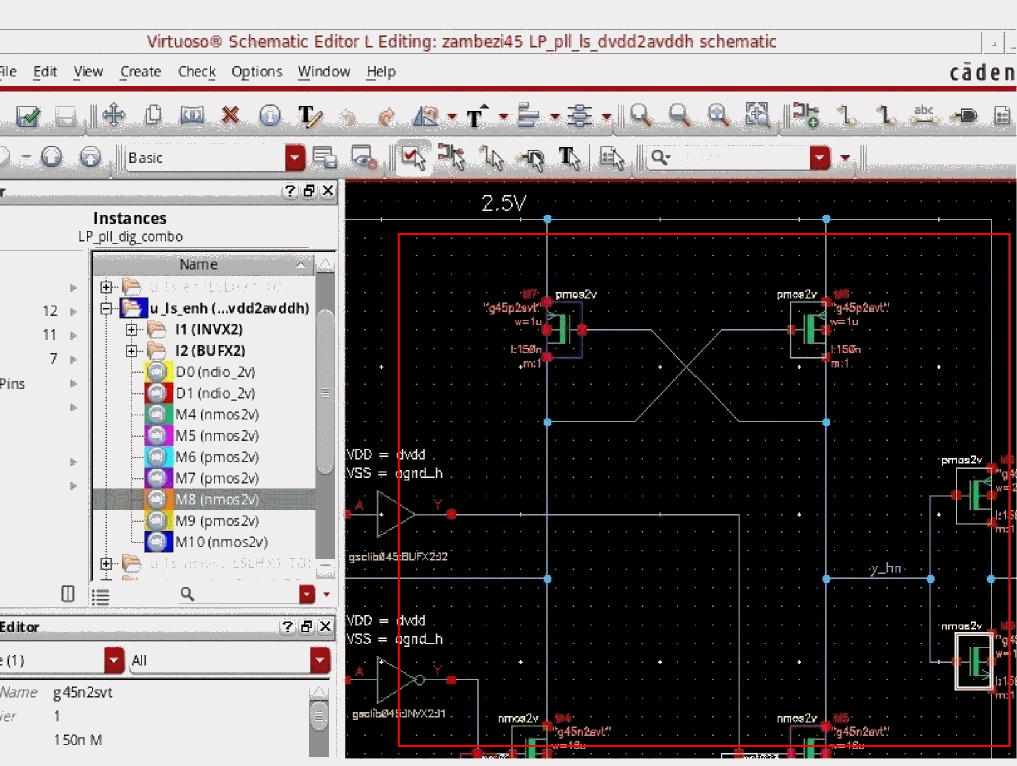
Task: Open the Properties info (i) icon
Action: 270,116
